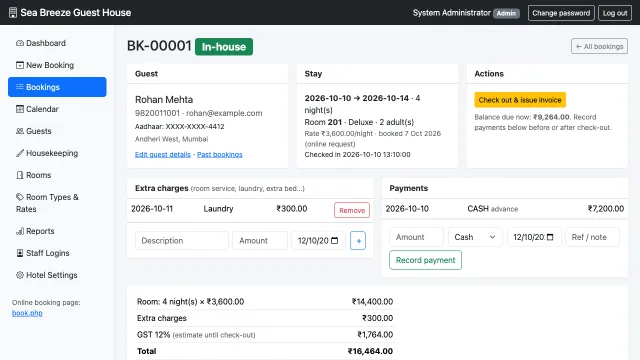Remove the Laundry extra charge
Viewport: 640px width, 360px height.
coord(352,210)
